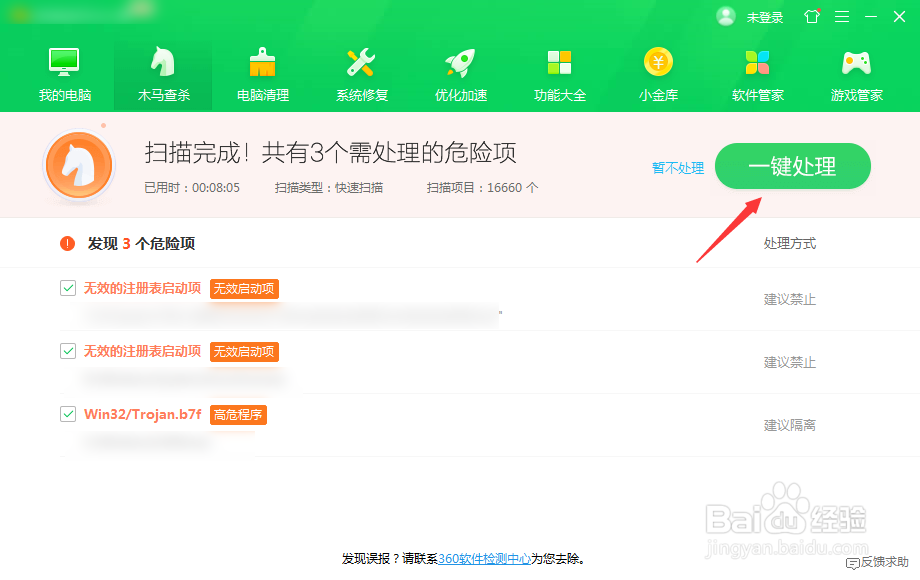Open the 我的电脑 computer checkup section

pos(63,70)
